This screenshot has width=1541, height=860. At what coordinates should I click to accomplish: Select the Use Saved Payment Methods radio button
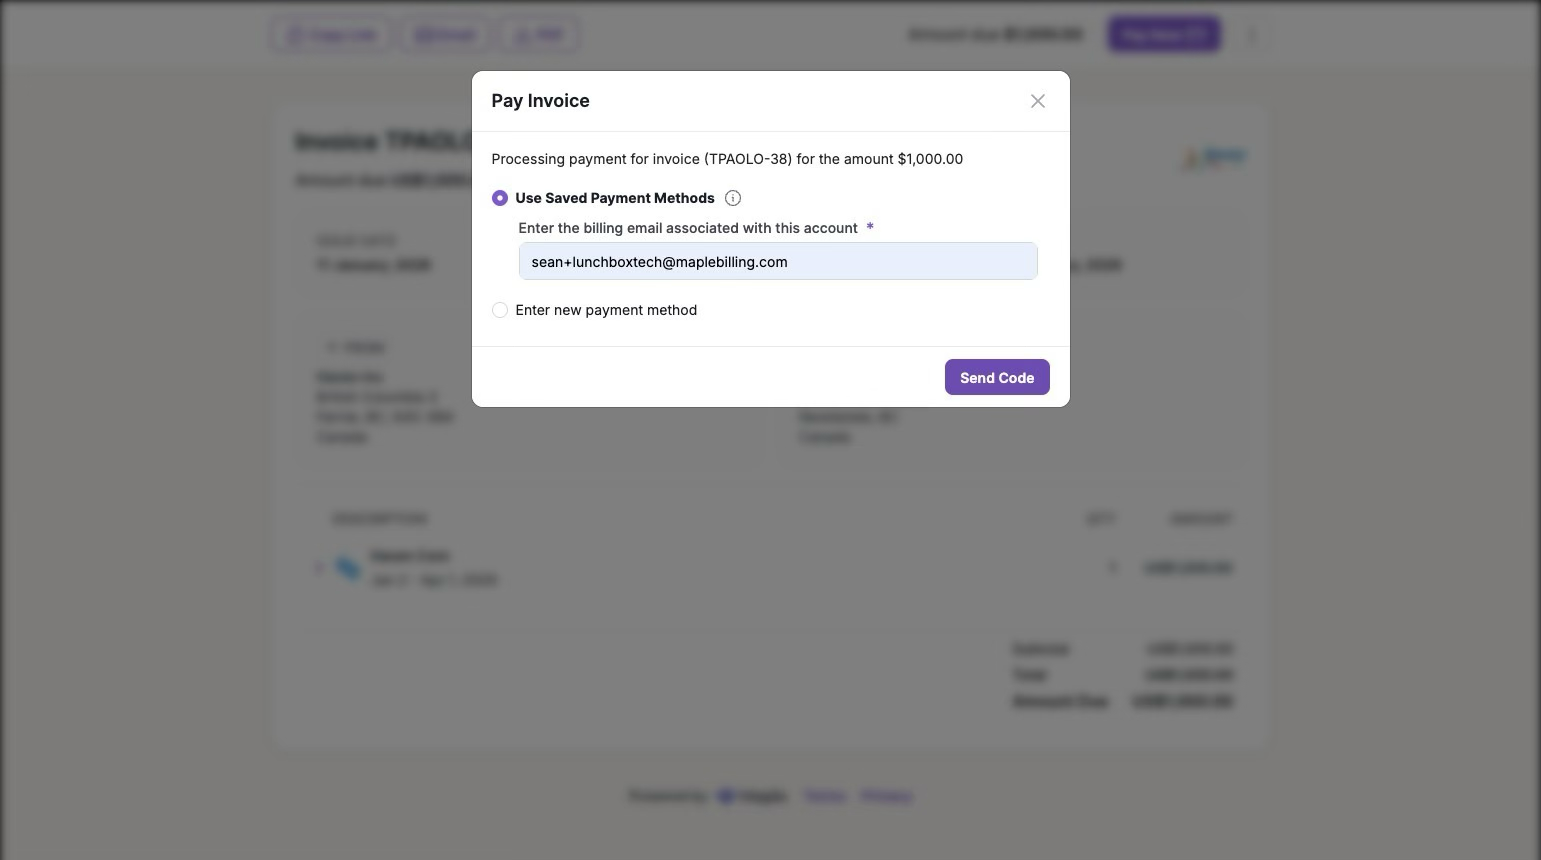click(500, 198)
